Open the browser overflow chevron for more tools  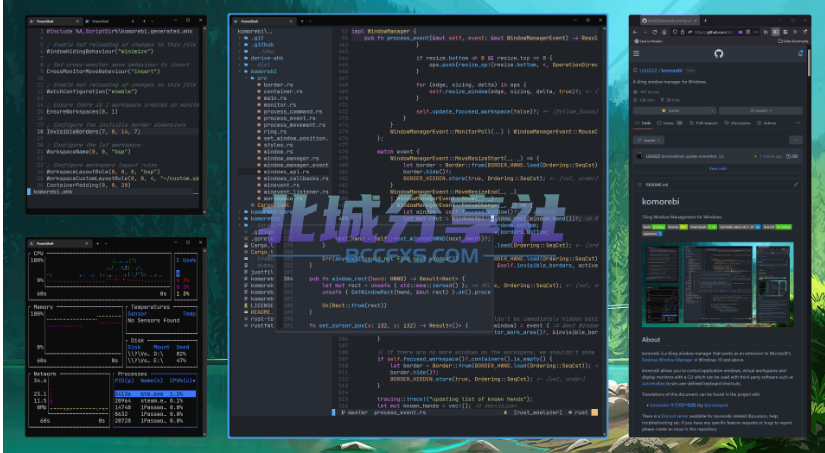(x=795, y=32)
